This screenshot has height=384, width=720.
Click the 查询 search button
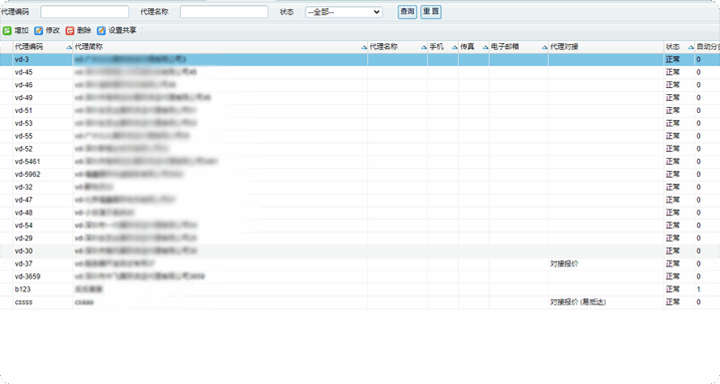407,12
